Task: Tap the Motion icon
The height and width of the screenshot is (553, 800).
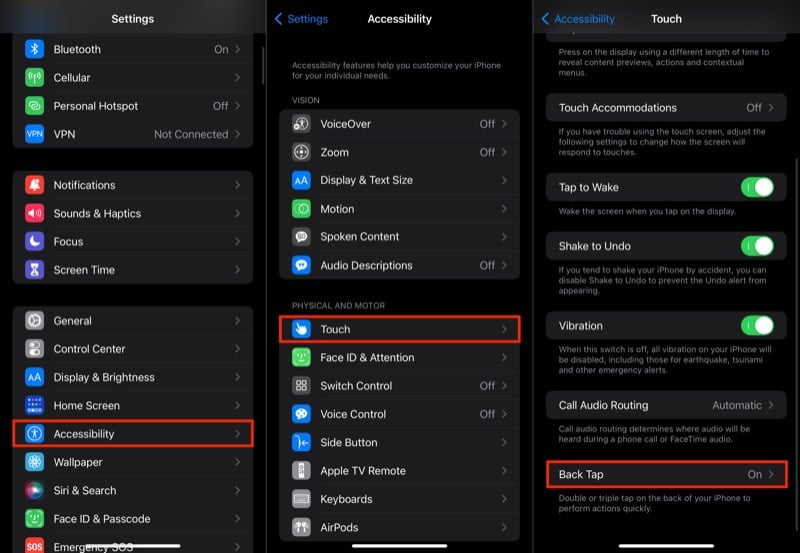Action: pyautogui.click(x=302, y=209)
